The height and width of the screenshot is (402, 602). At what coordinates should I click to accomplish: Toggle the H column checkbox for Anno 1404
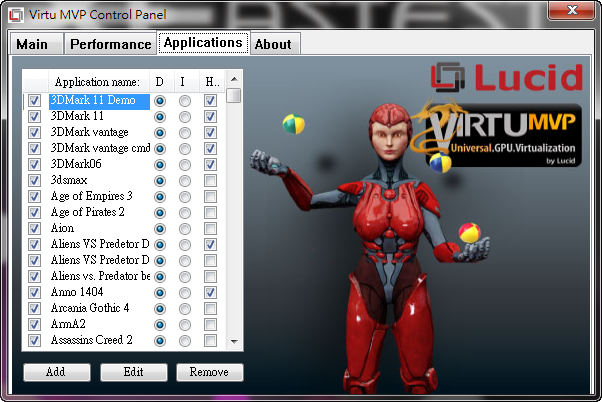(210, 292)
